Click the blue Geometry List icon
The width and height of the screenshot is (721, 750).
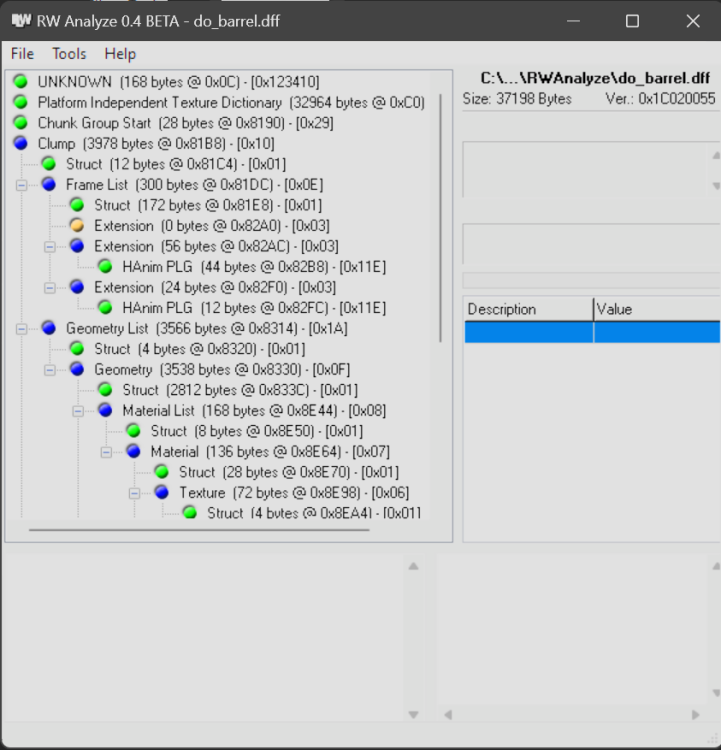pos(49,328)
